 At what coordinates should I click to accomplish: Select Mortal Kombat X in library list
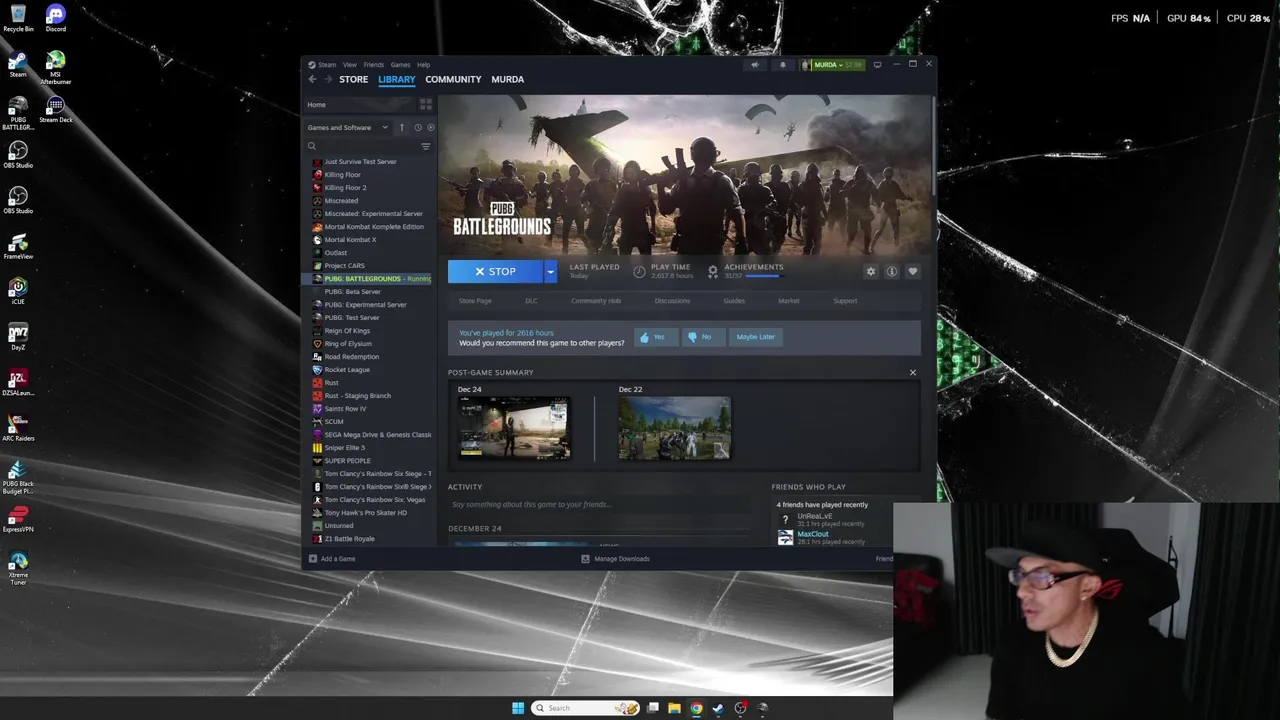[x=350, y=239]
